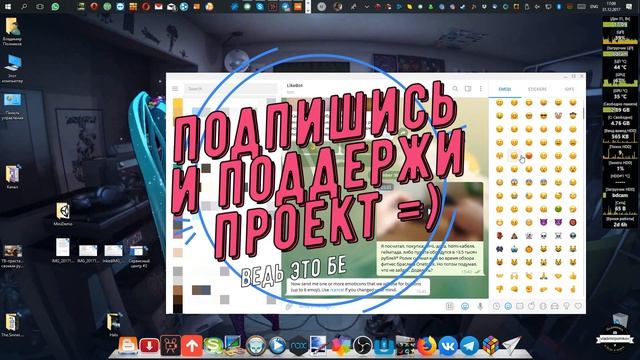
Task: Search within the LikeBot chat
Action: pyautogui.click(x=455, y=89)
